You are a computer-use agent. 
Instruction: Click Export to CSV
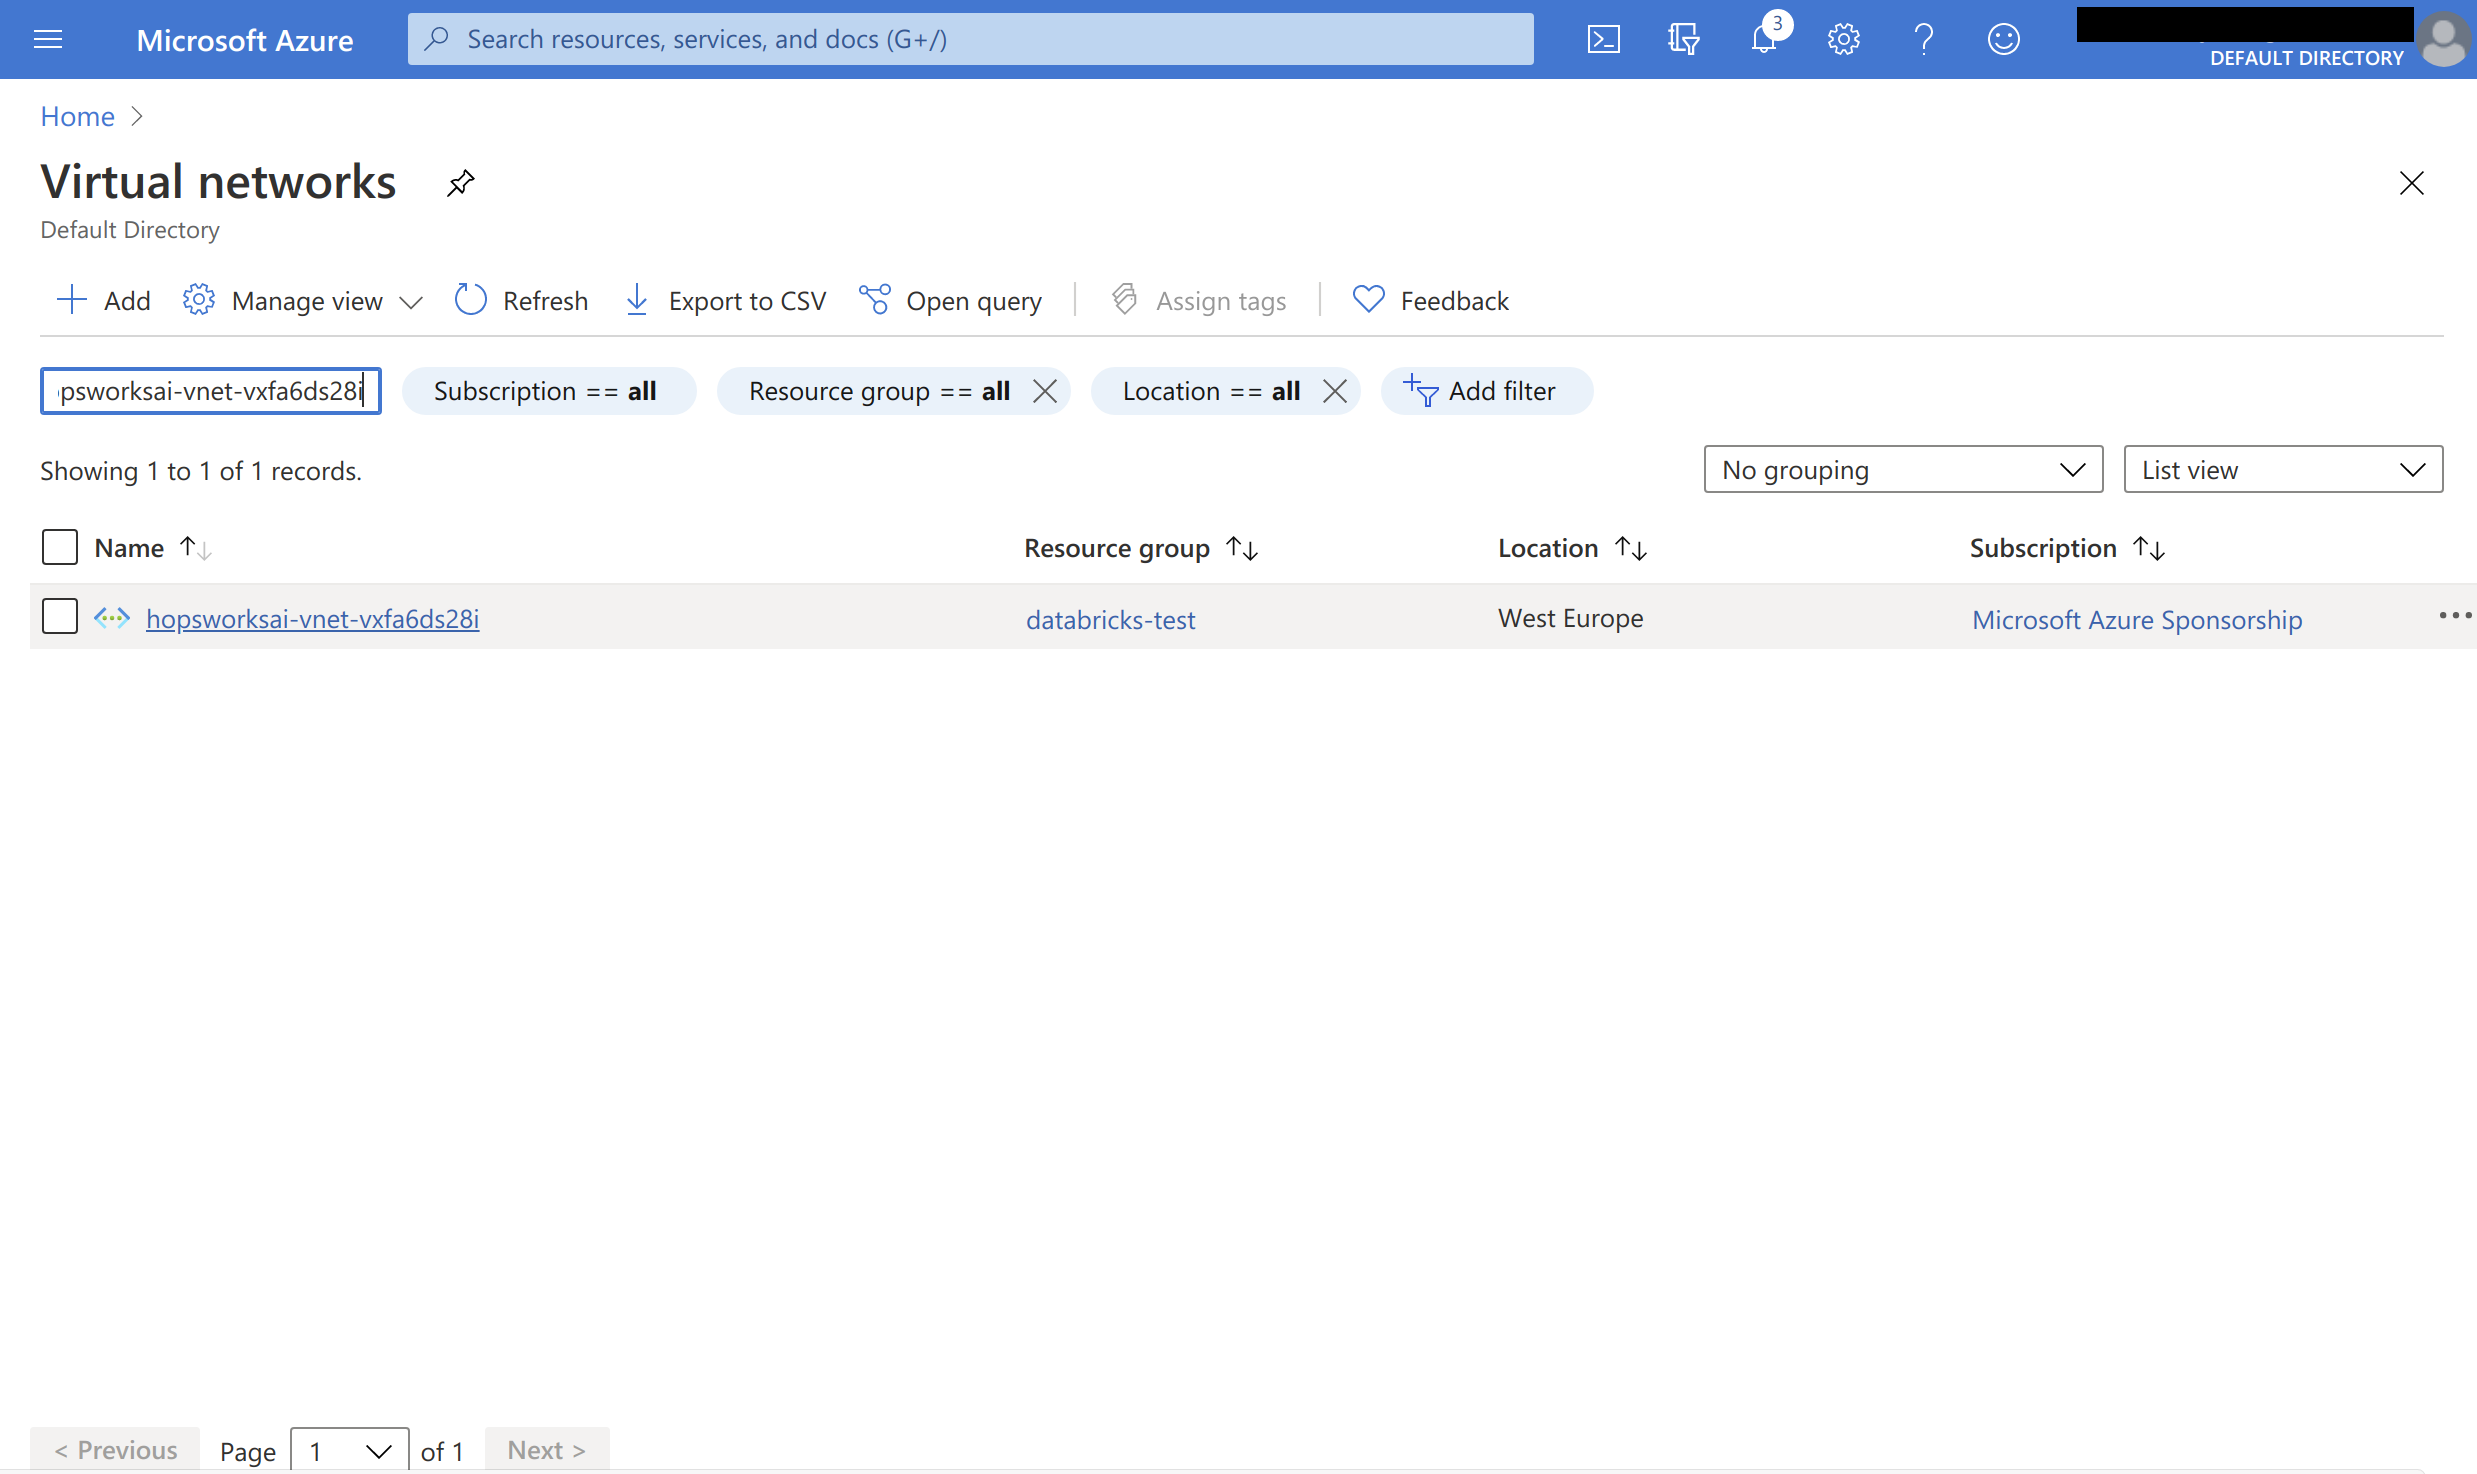click(x=726, y=300)
